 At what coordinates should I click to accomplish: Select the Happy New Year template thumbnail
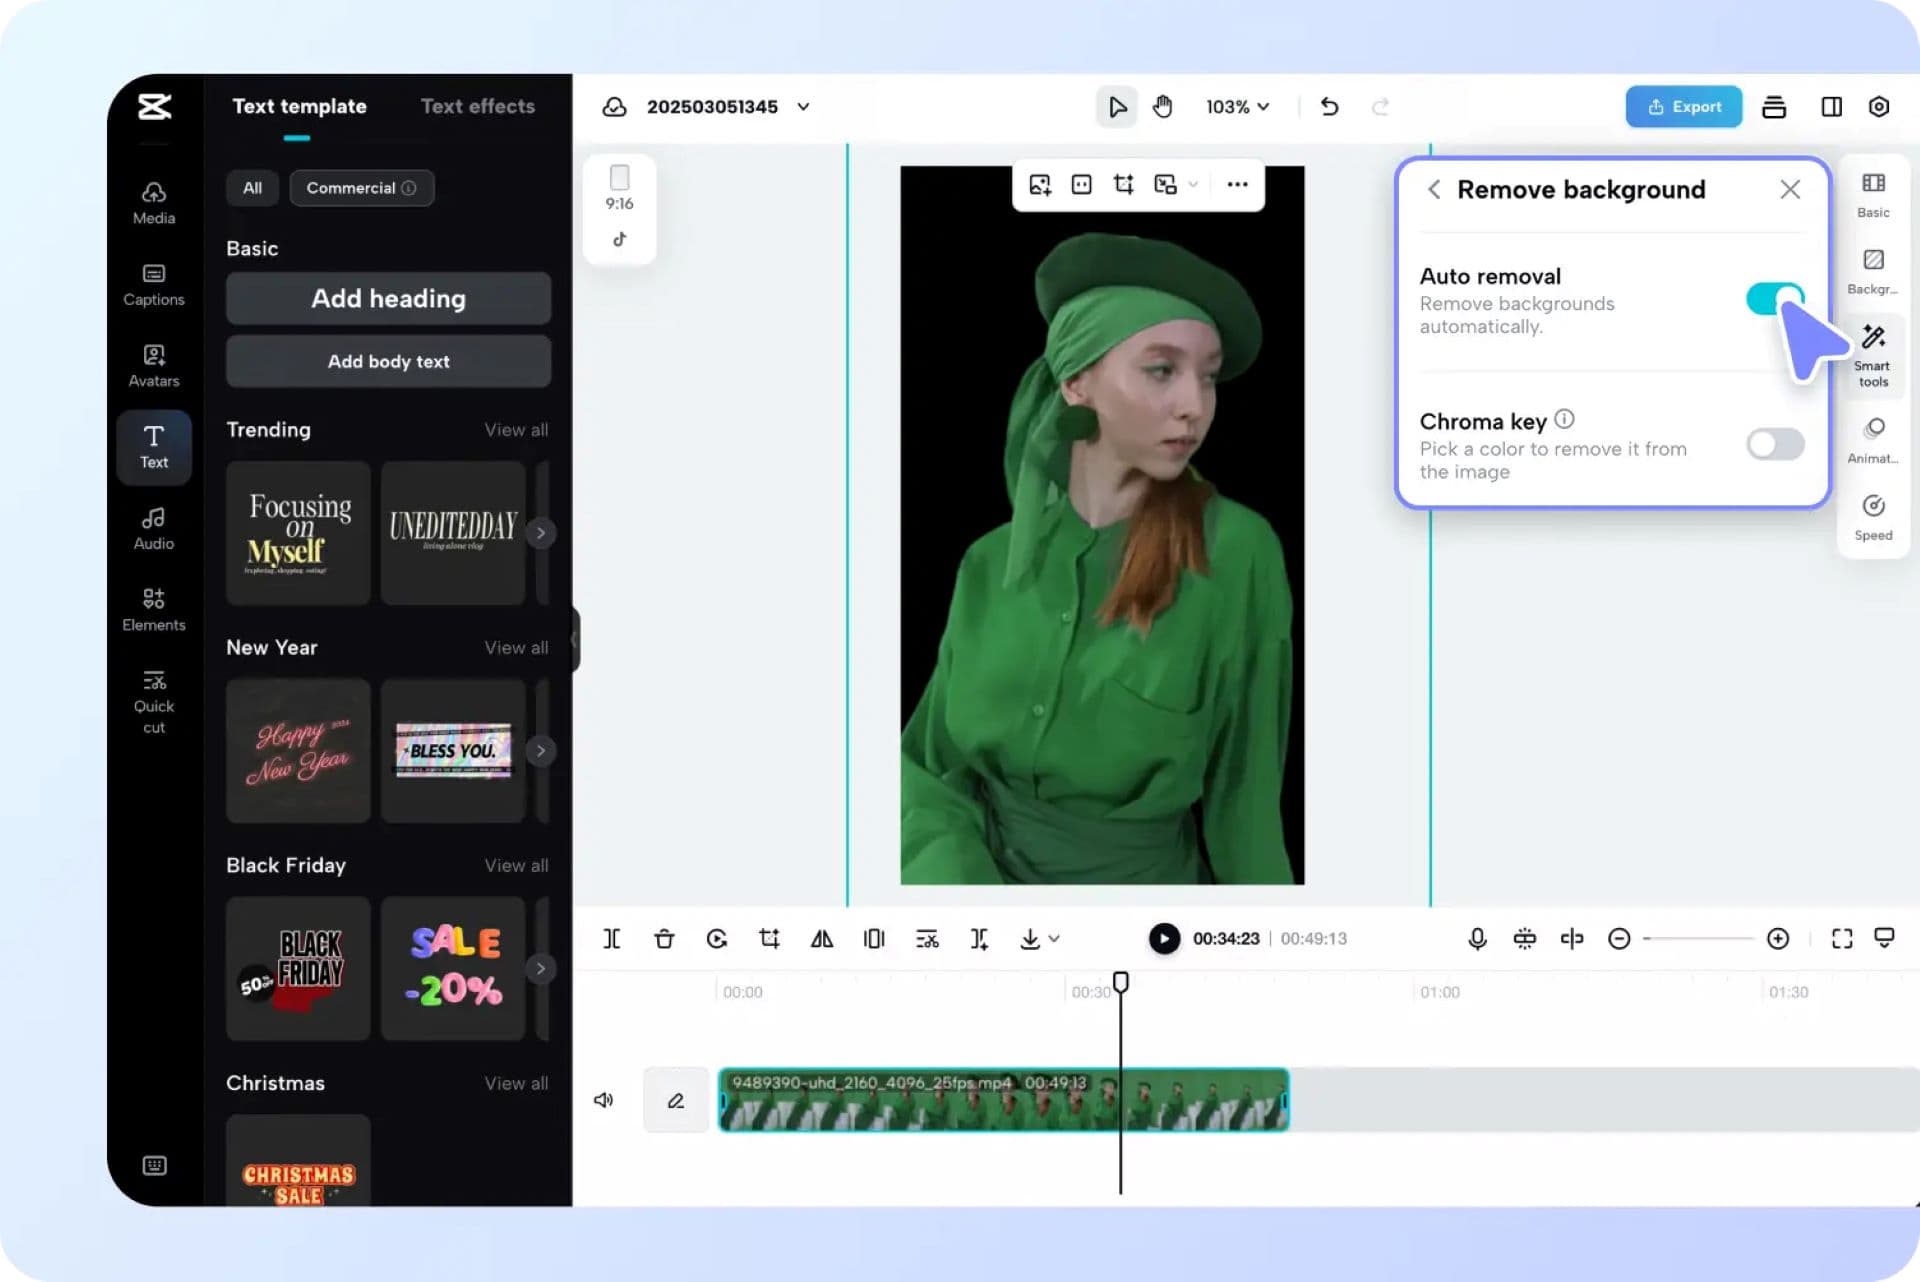297,751
